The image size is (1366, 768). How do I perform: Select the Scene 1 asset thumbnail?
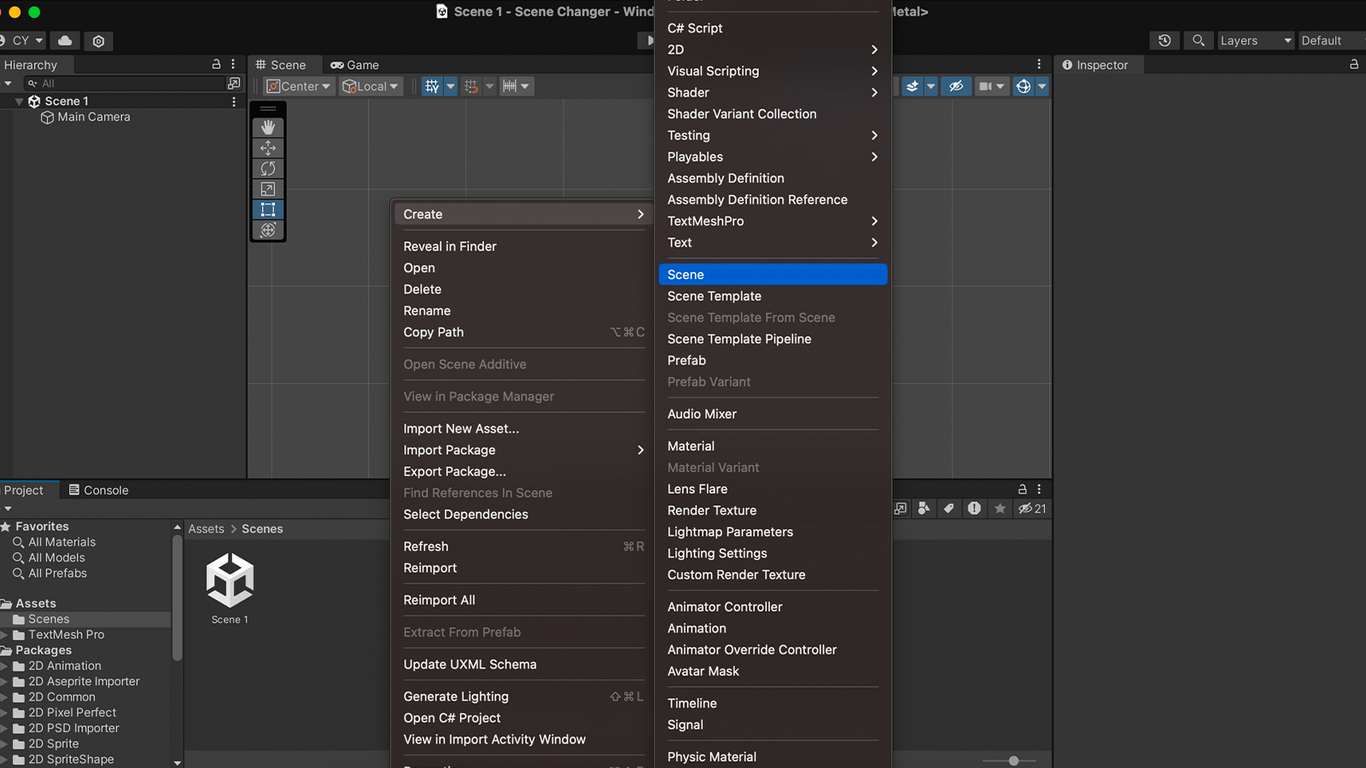(230, 582)
